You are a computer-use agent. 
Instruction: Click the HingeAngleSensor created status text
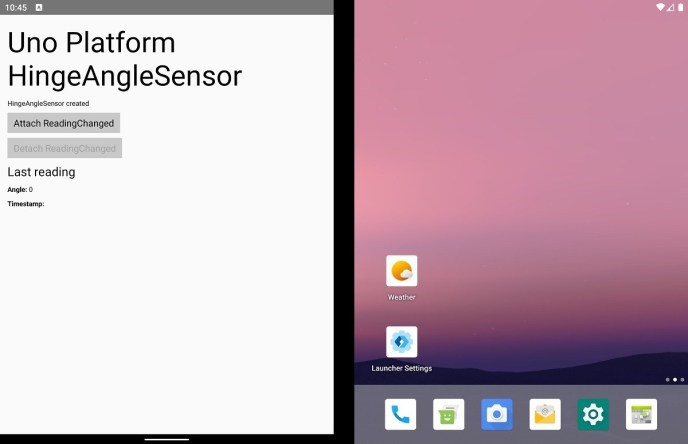(x=48, y=104)
